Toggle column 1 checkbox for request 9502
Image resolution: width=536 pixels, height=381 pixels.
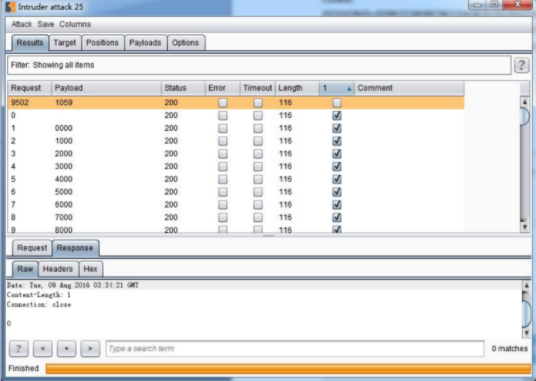tap(337, 103)
